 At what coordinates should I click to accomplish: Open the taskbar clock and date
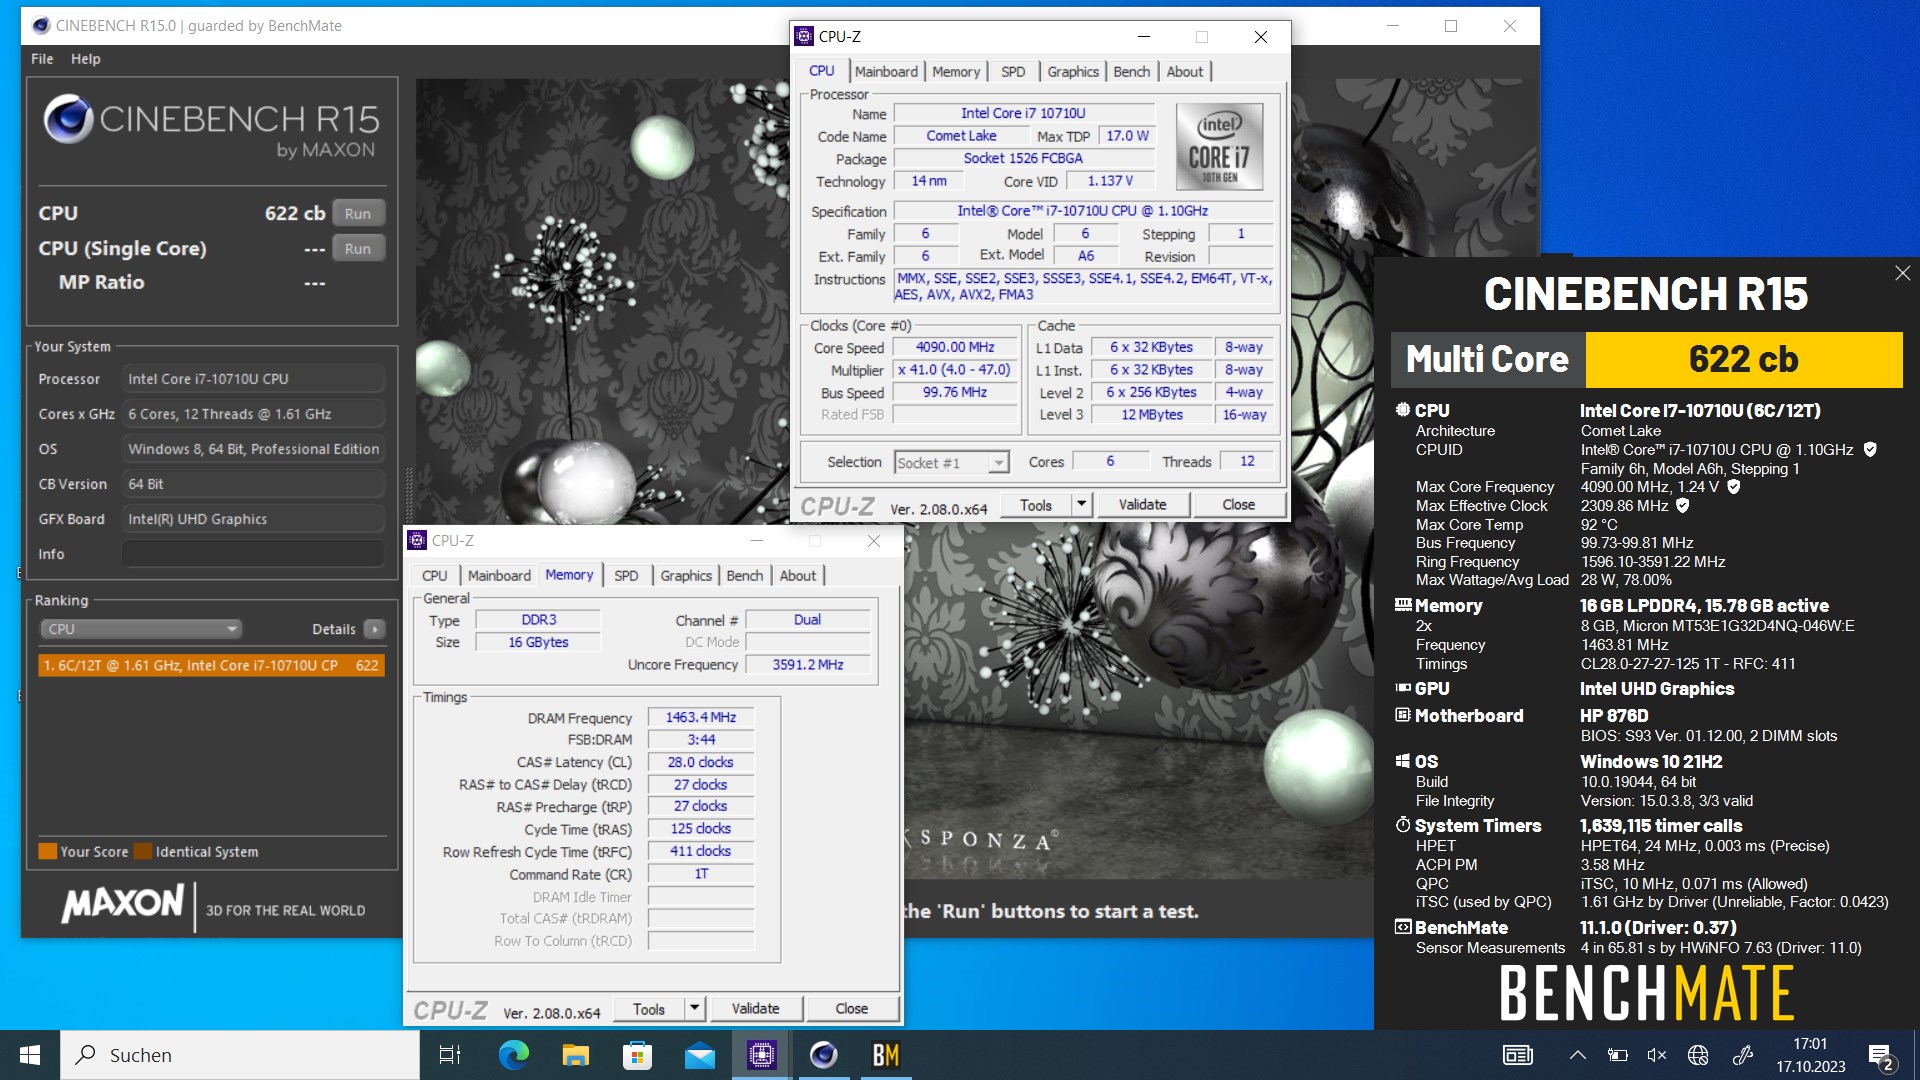click(x=1810, y=1055)
